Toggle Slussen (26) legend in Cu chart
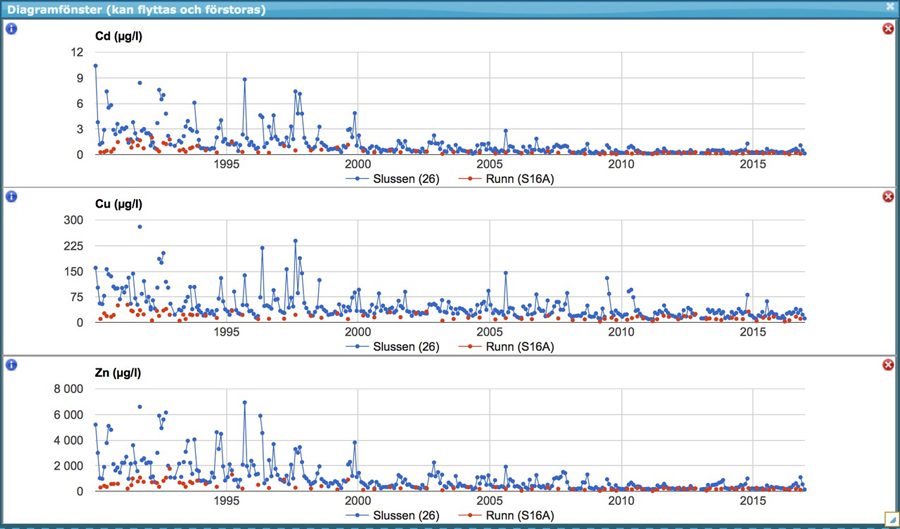This screenshot has height=529, width=900. click(x=393, y=347)
